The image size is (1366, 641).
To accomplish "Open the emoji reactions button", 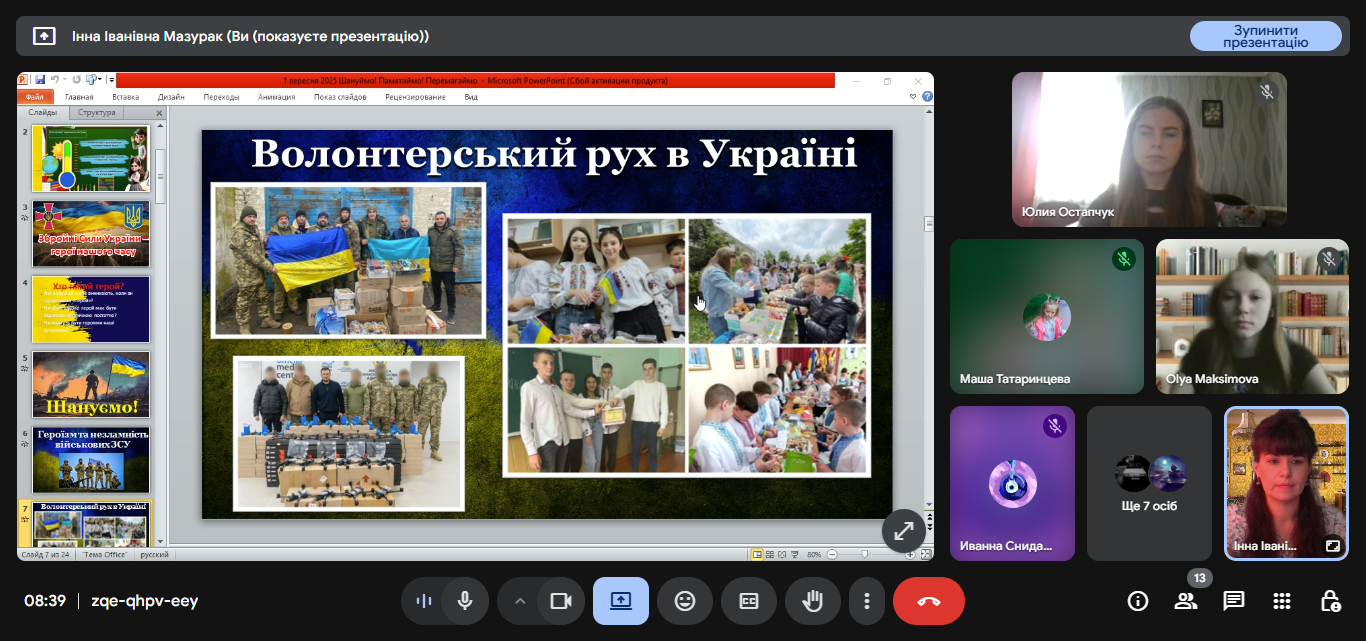I will pos(685,601).
